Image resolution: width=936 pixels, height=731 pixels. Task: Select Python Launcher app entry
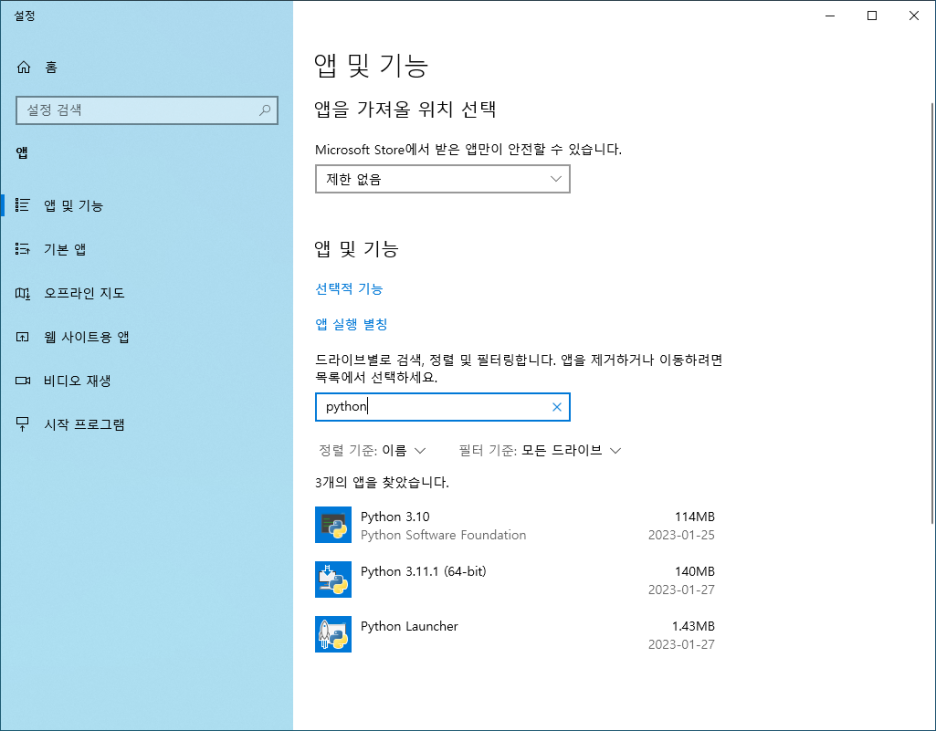(x=515, y=635)
